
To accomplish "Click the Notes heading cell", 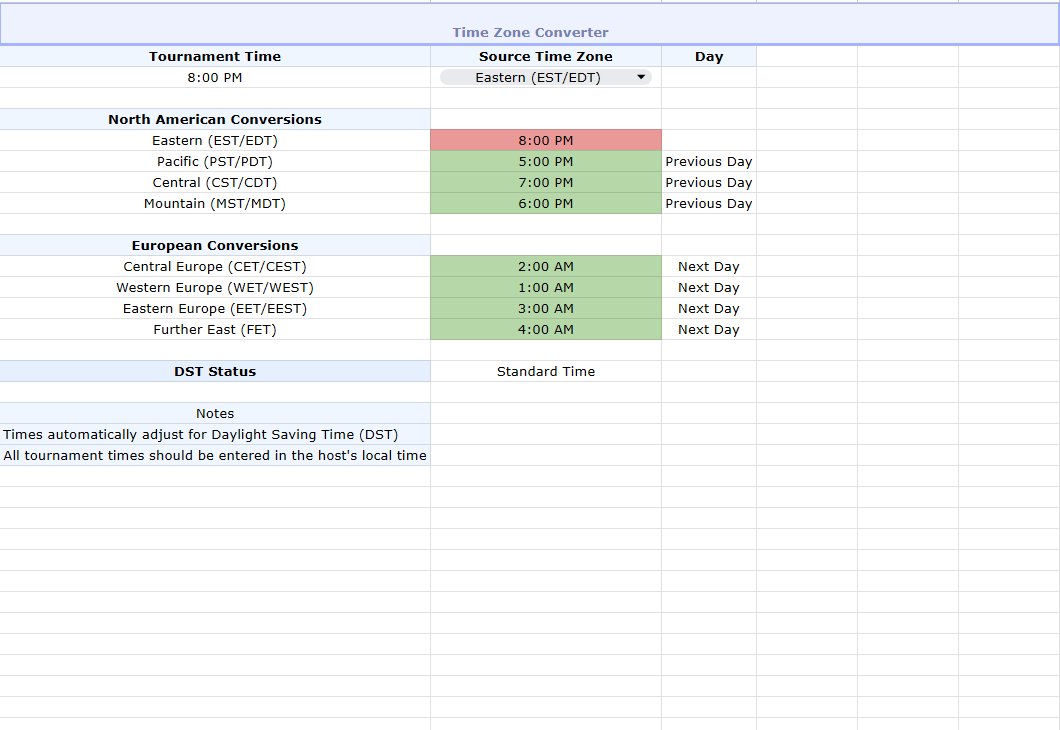I will click(x=215, y=413).
